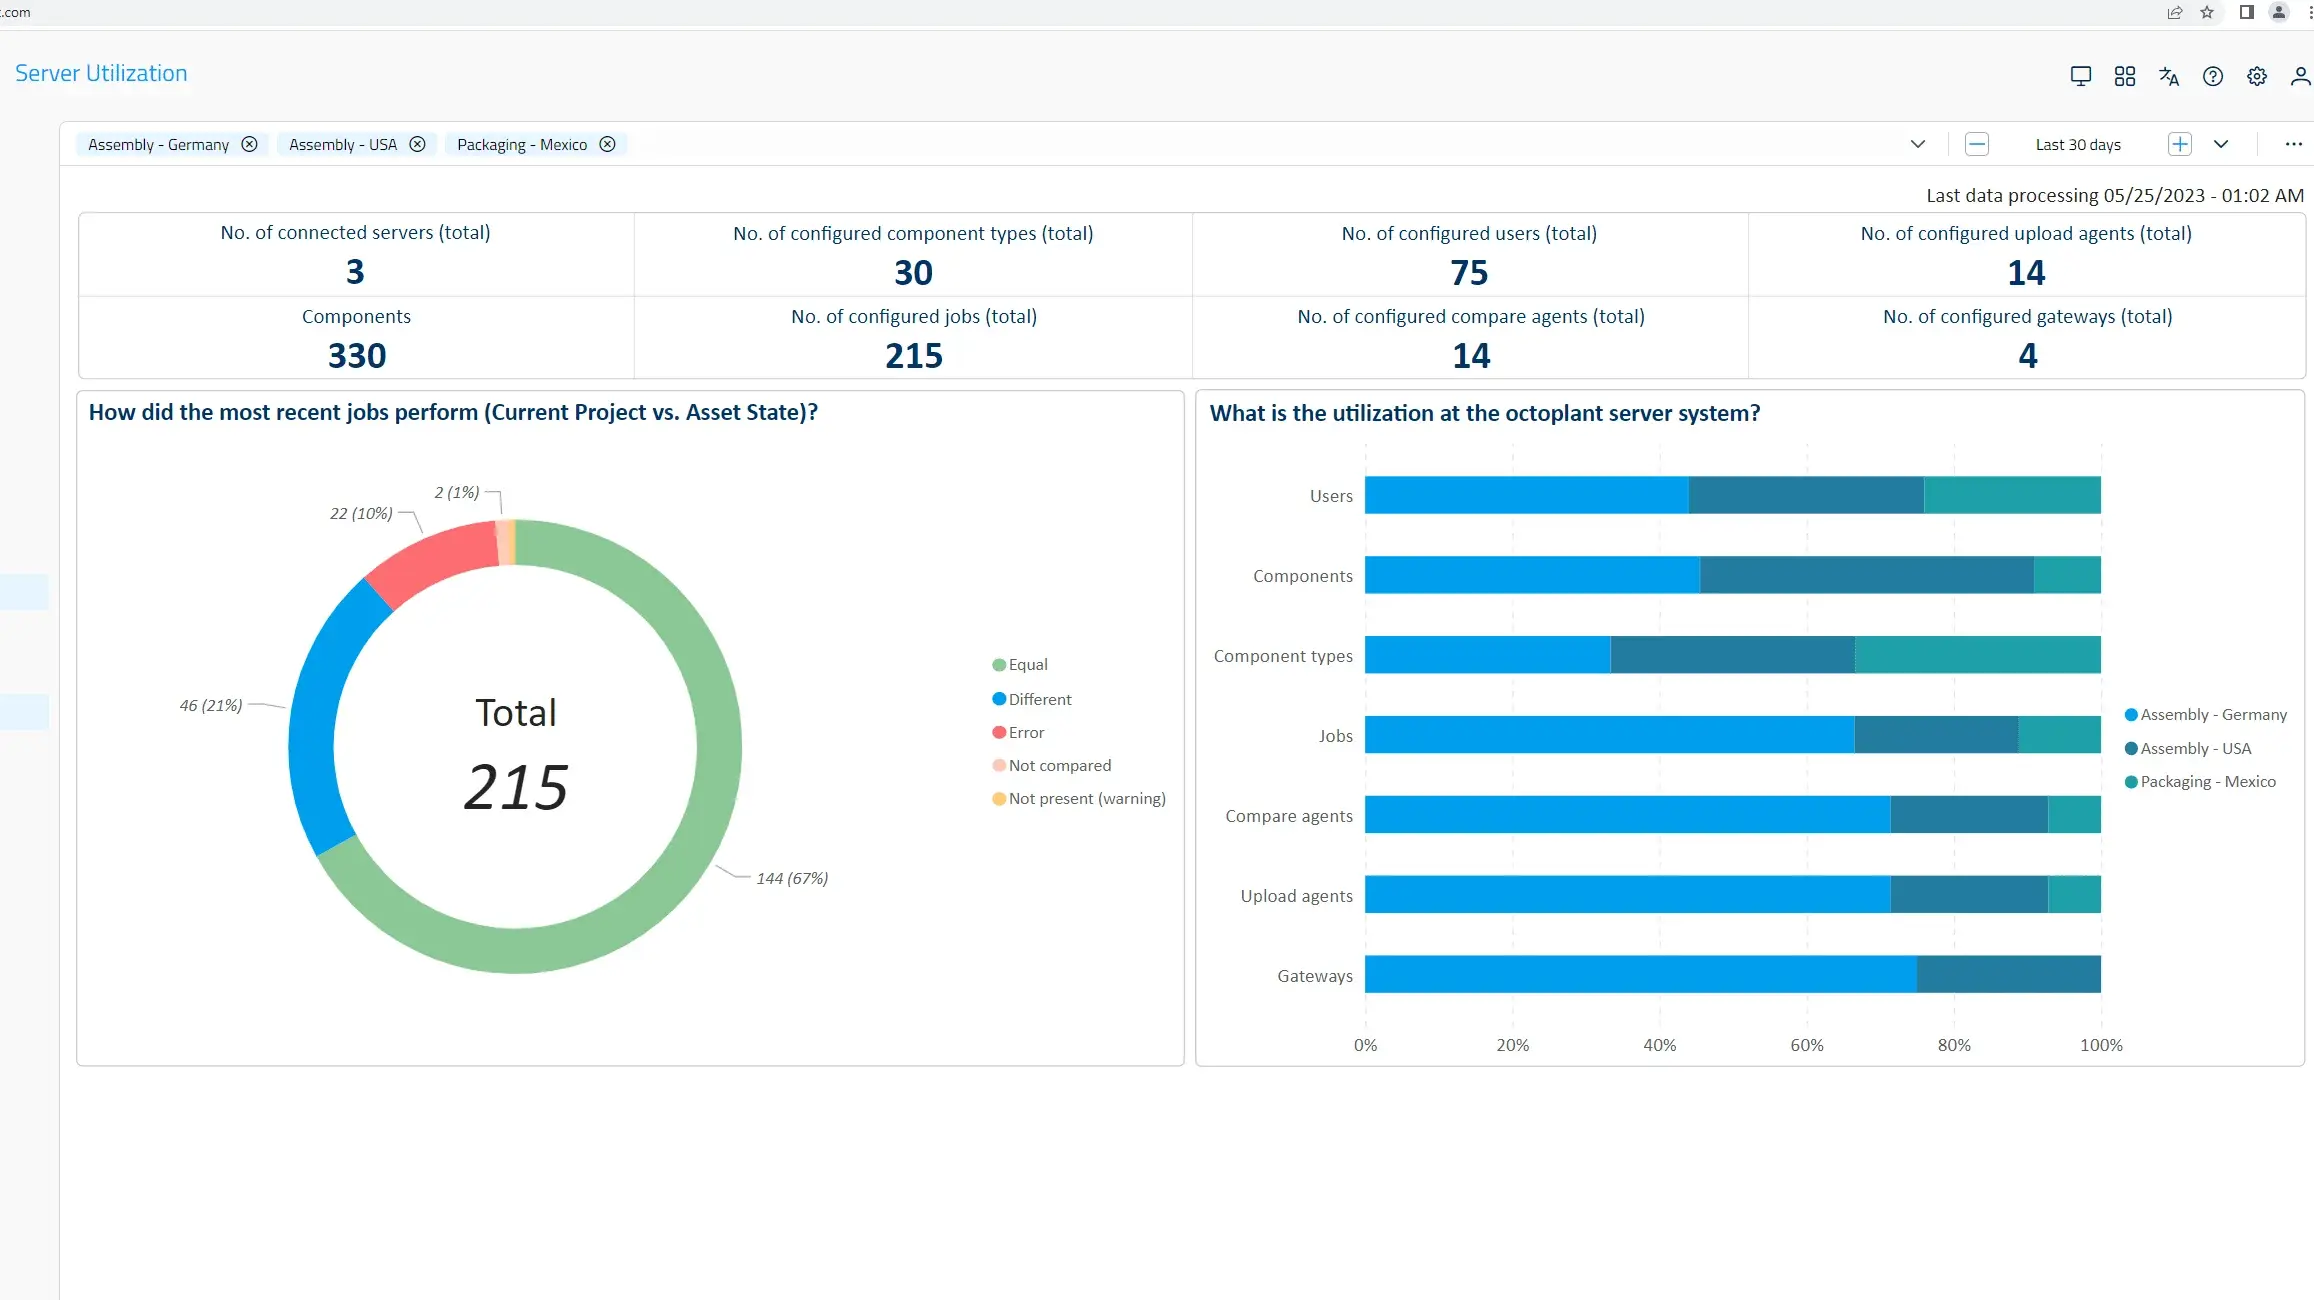
Task: Click the language translation icon
Action: click(x=2168, y=76)
